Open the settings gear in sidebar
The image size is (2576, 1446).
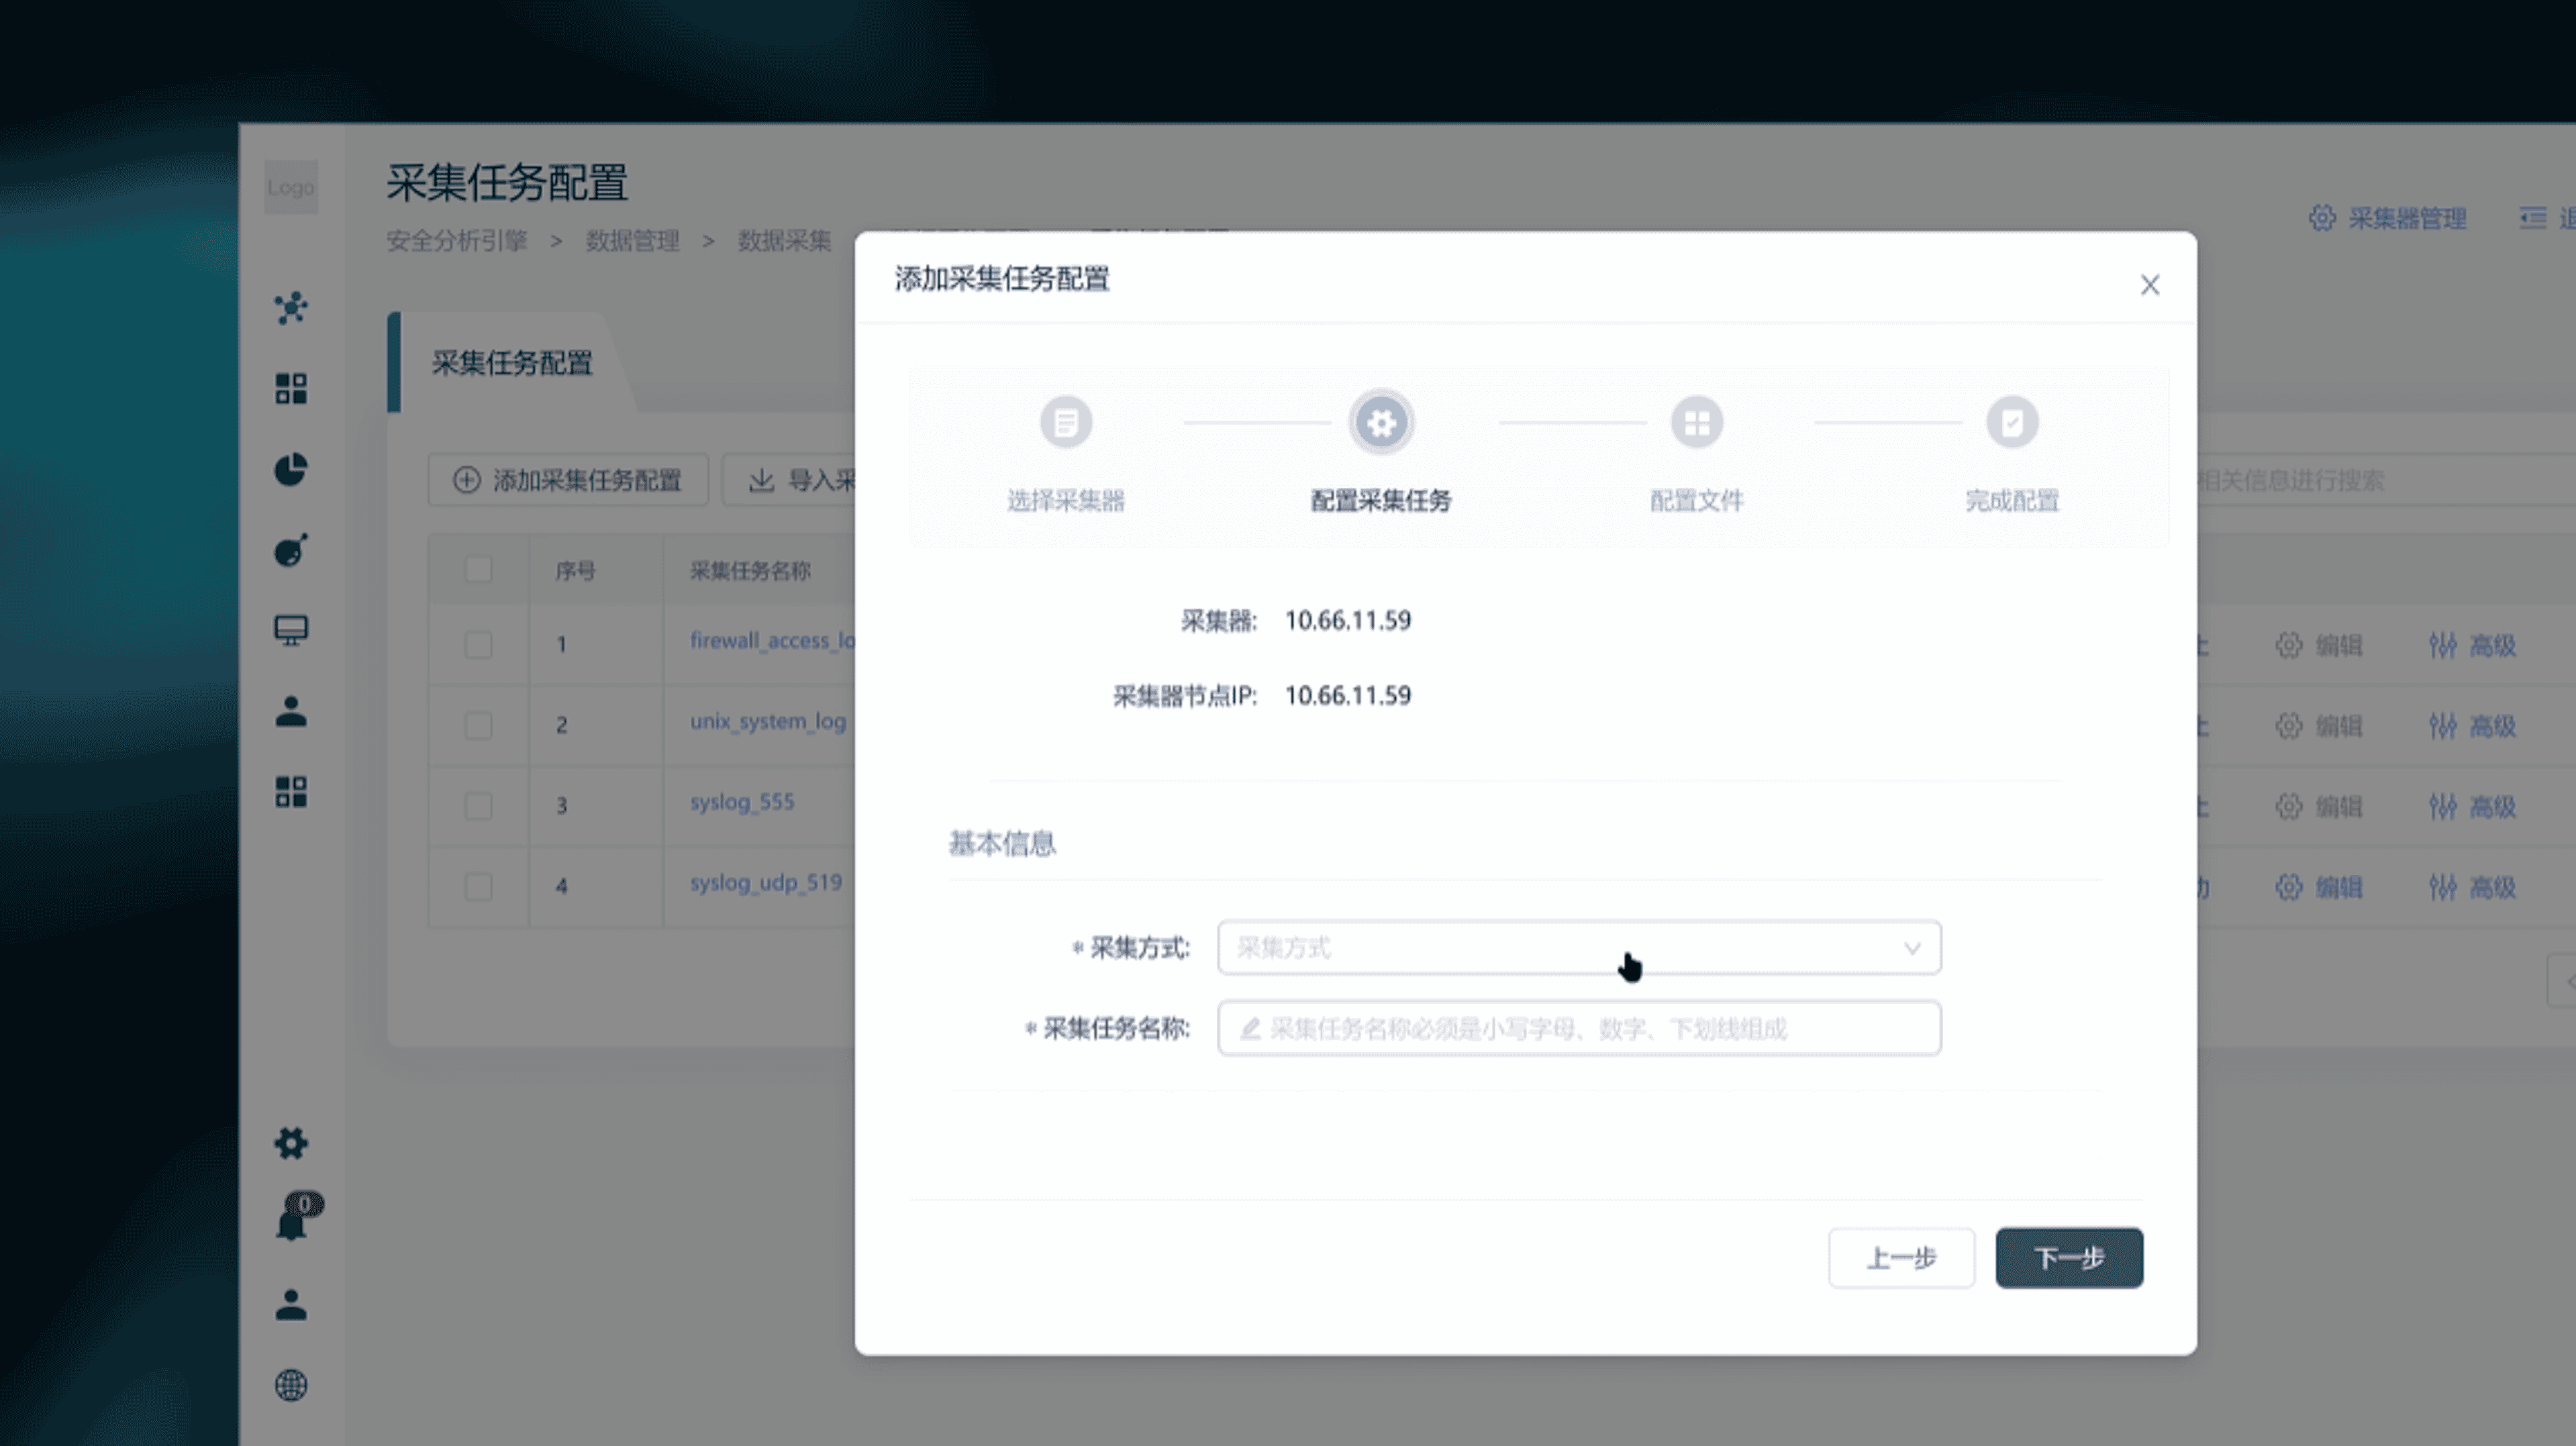pos(291,1143)
